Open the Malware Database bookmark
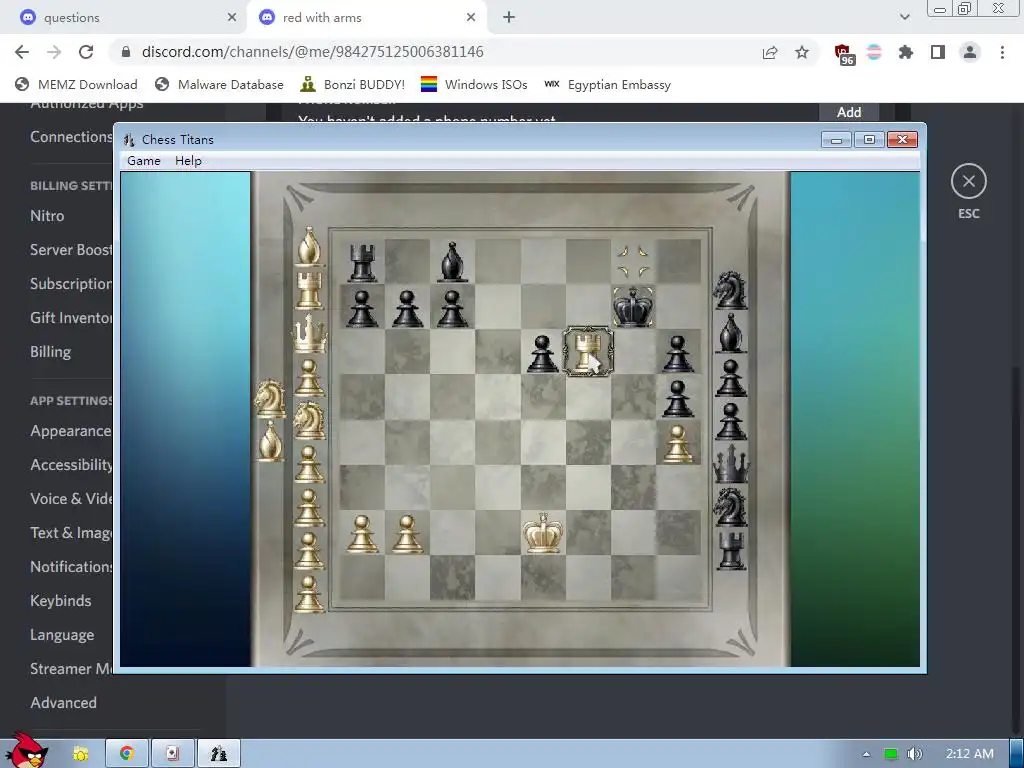The height and width of the screenshot is (768, 1024). 219,84
